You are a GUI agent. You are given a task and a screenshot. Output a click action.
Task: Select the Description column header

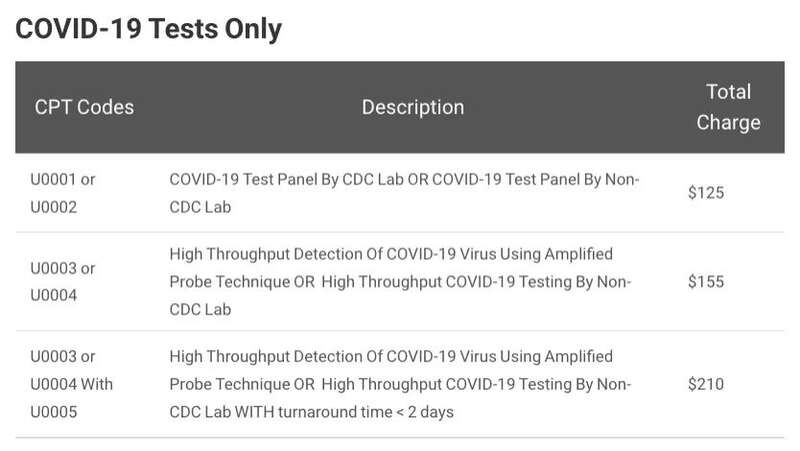click(413, 107)
